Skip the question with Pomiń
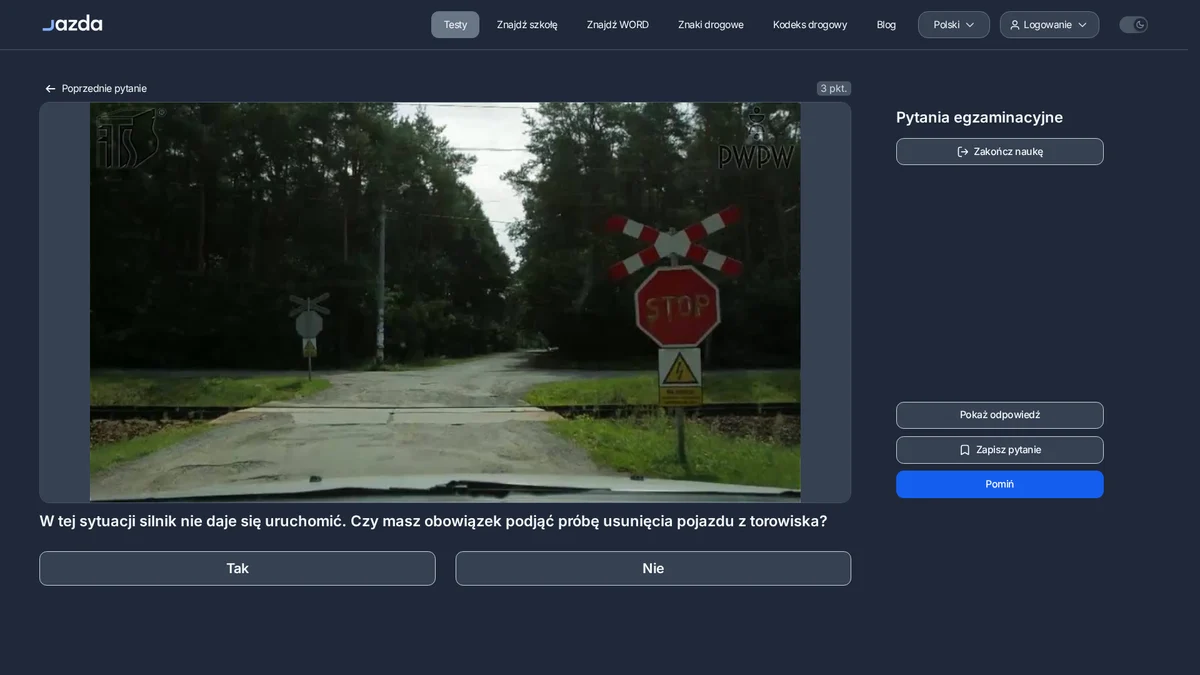The height and width of the screenshot is (675, 1200). point(1000,484)
